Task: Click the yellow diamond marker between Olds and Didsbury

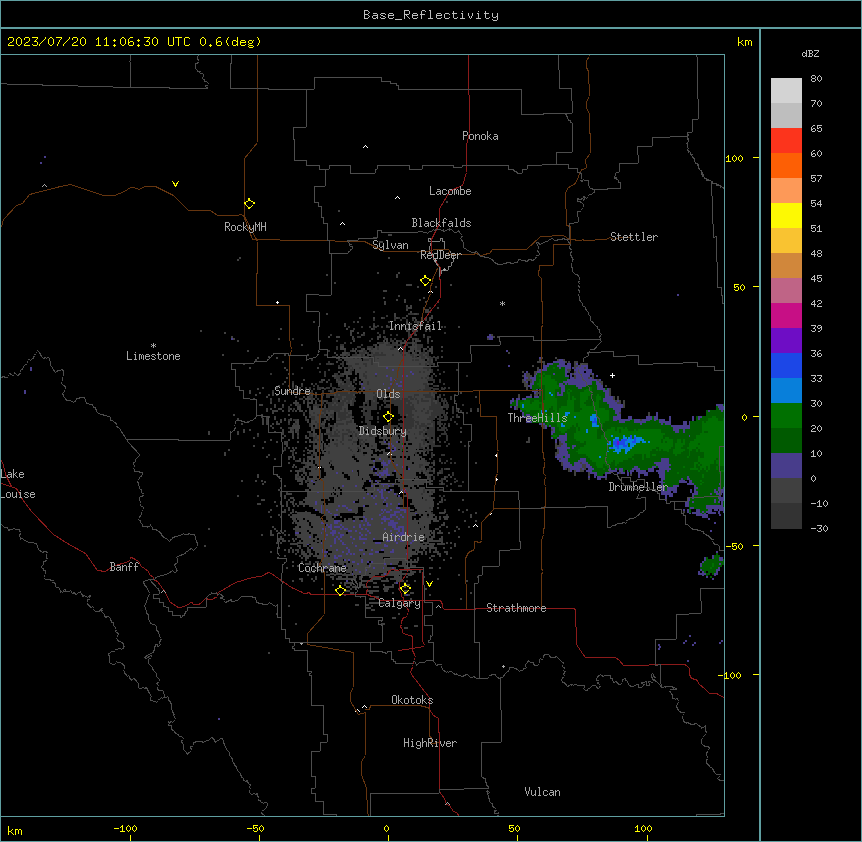Action: pos(389,417)
